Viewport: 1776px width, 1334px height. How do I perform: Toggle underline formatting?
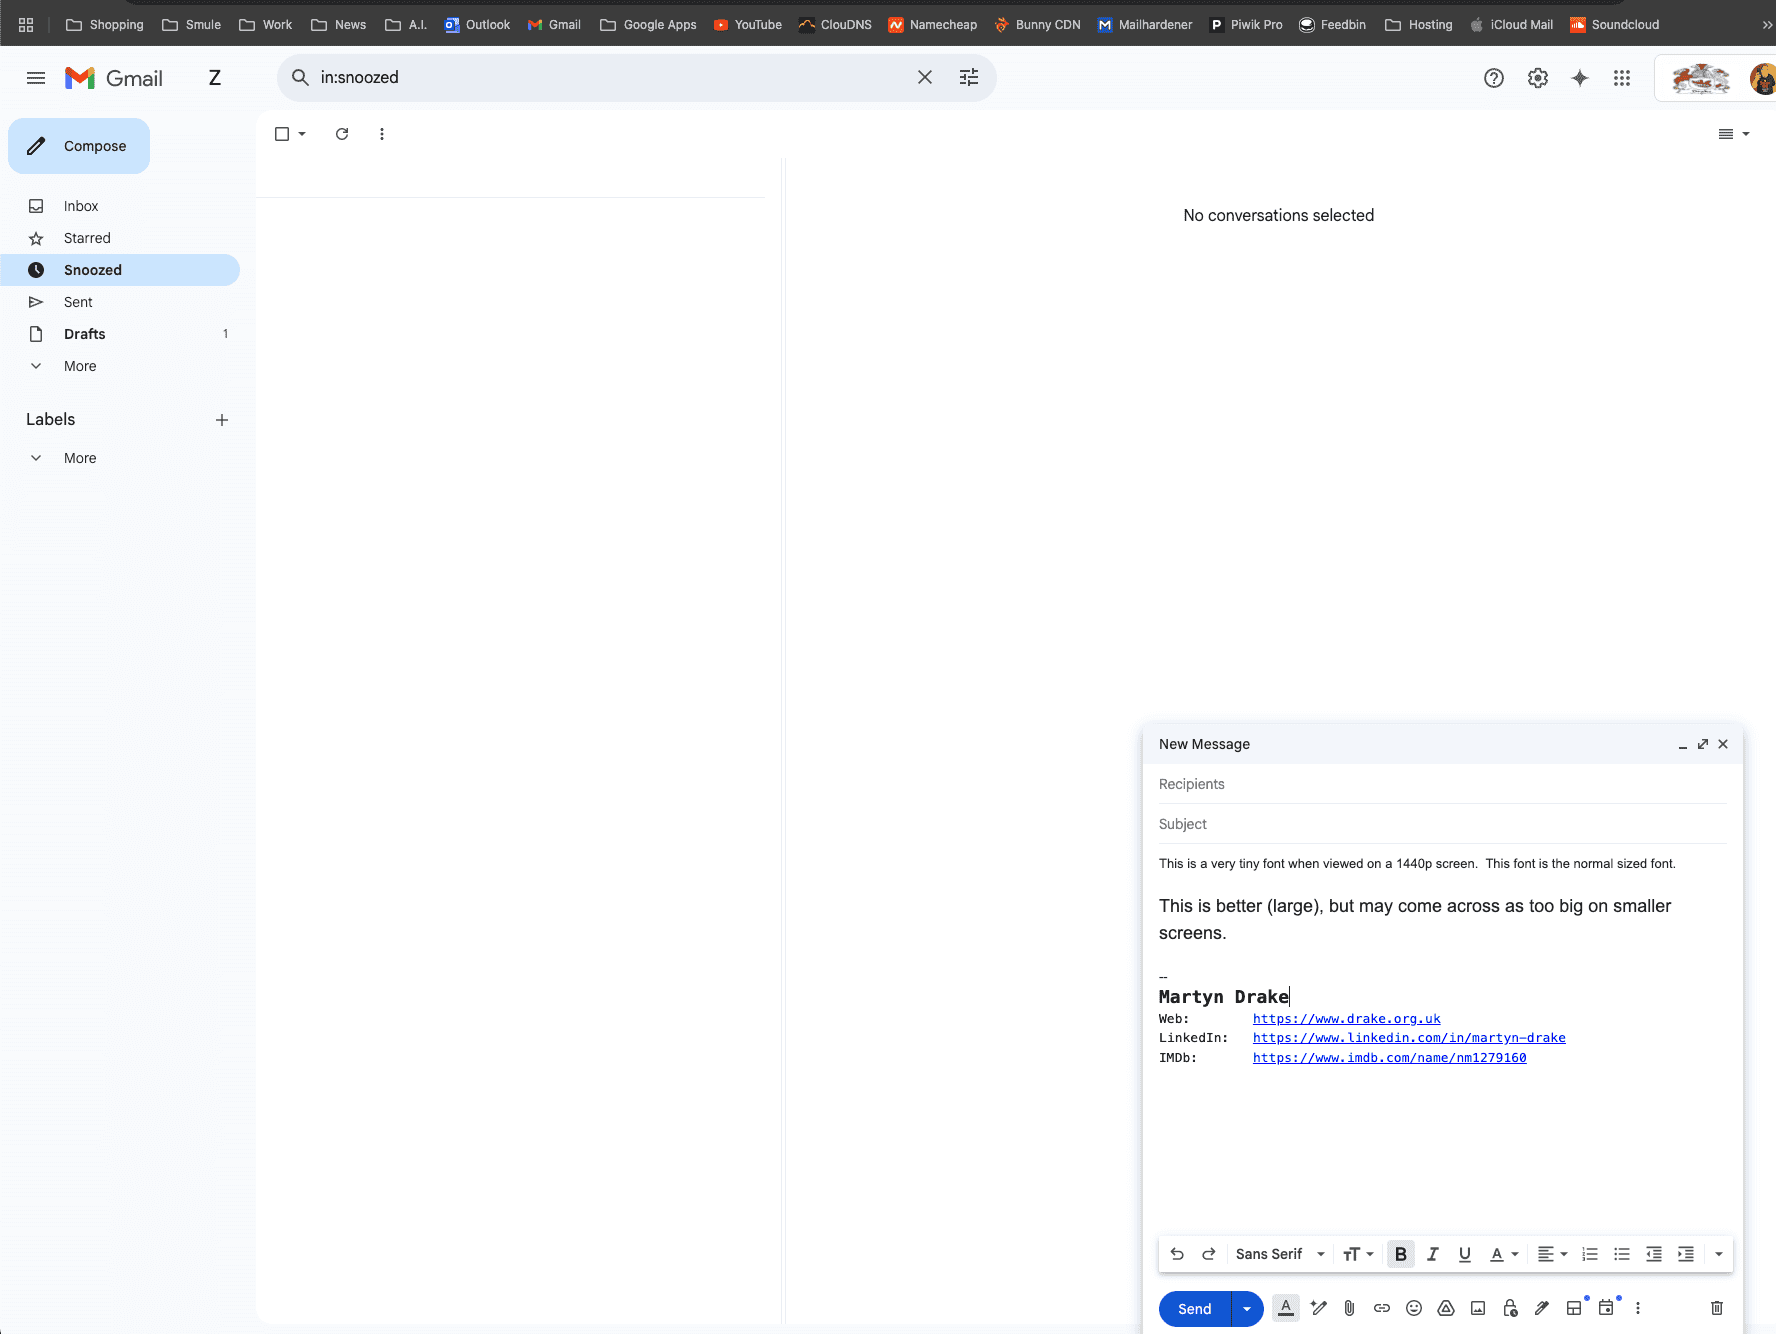[x=1465, y=1254]
